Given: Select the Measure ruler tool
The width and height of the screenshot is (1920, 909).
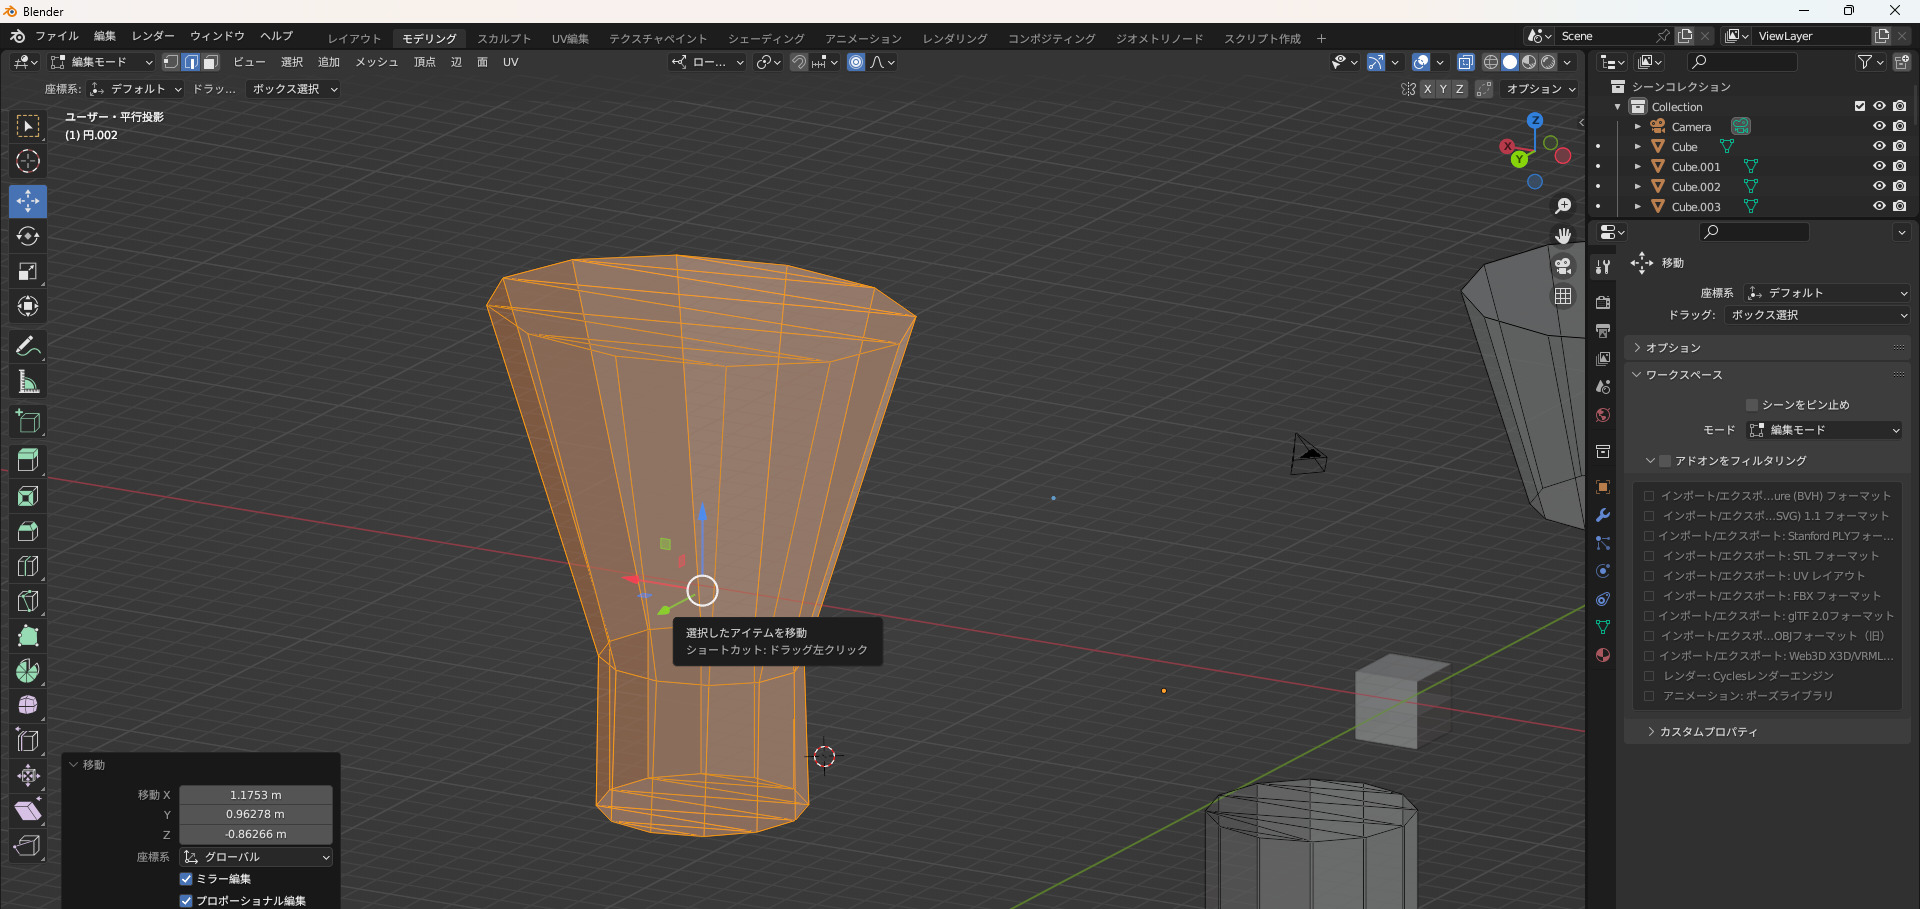Looking at the screenshot, I should coord(28,381).
